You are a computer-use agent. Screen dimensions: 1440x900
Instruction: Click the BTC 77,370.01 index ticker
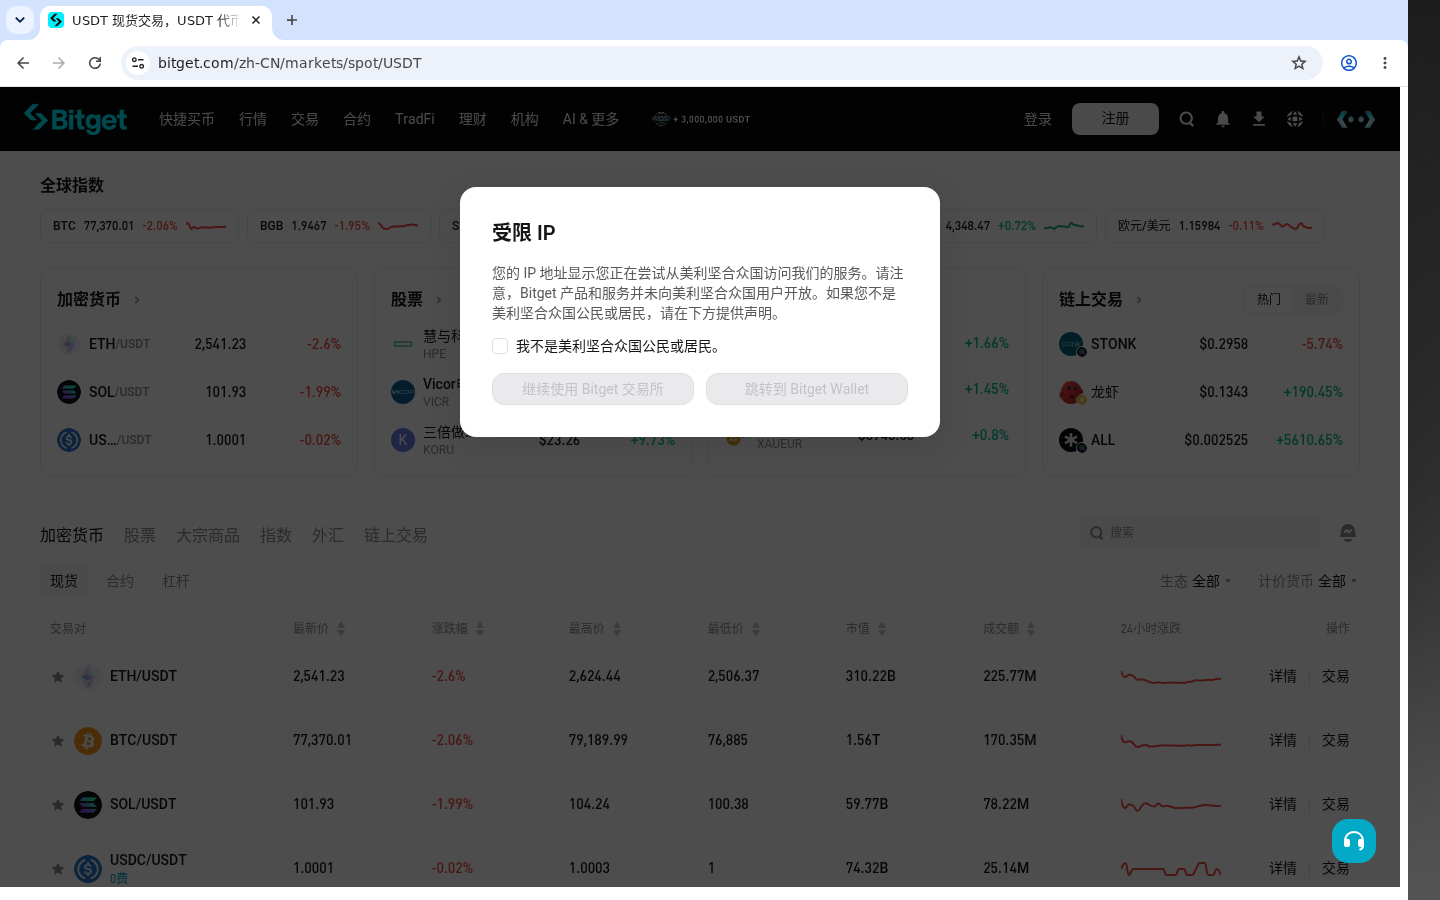point(139,226)
